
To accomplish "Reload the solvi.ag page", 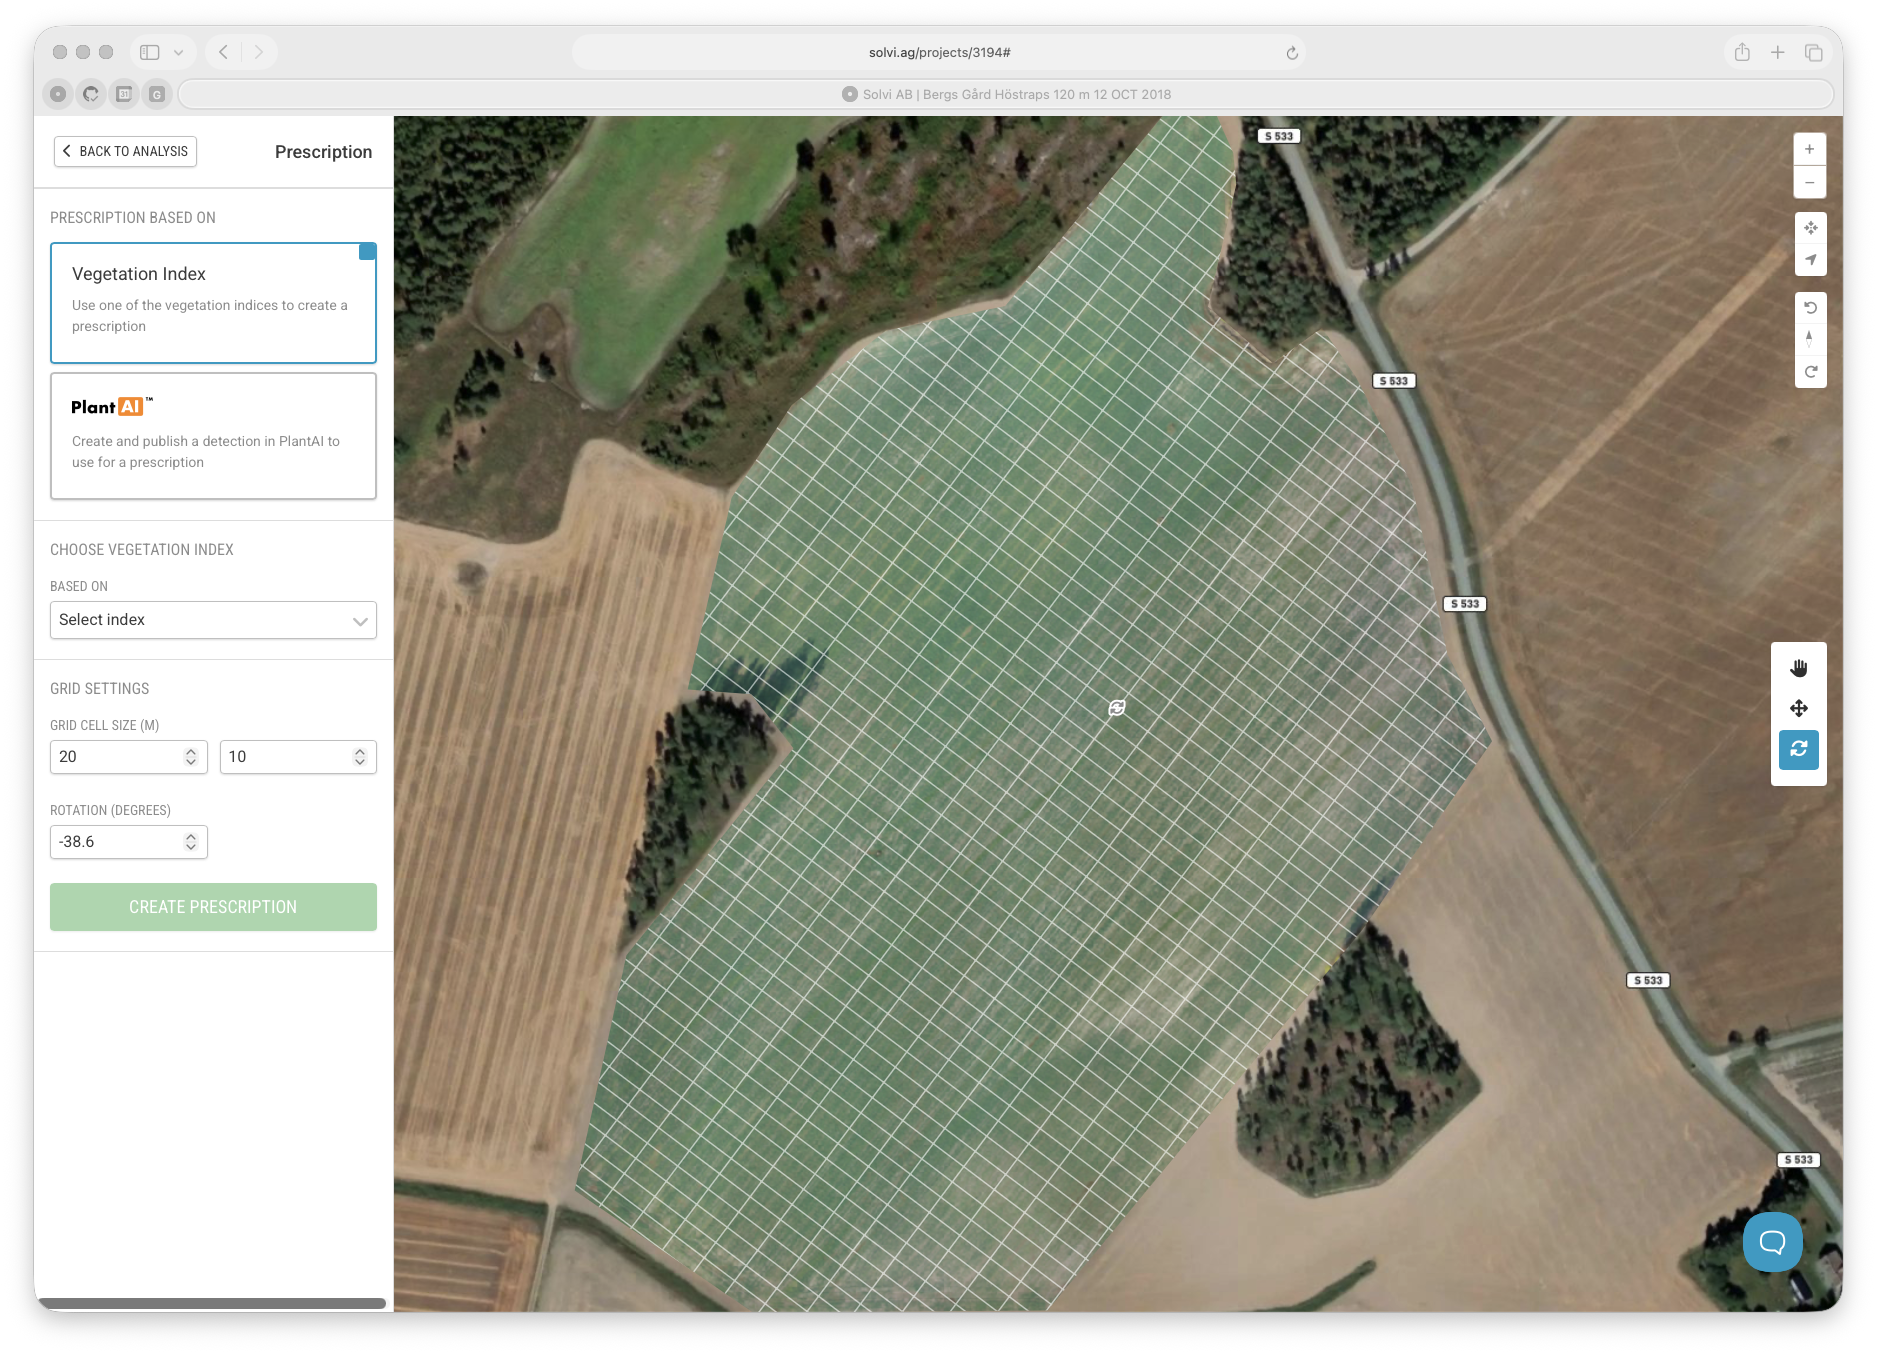I will click(x=1292, y=53).
